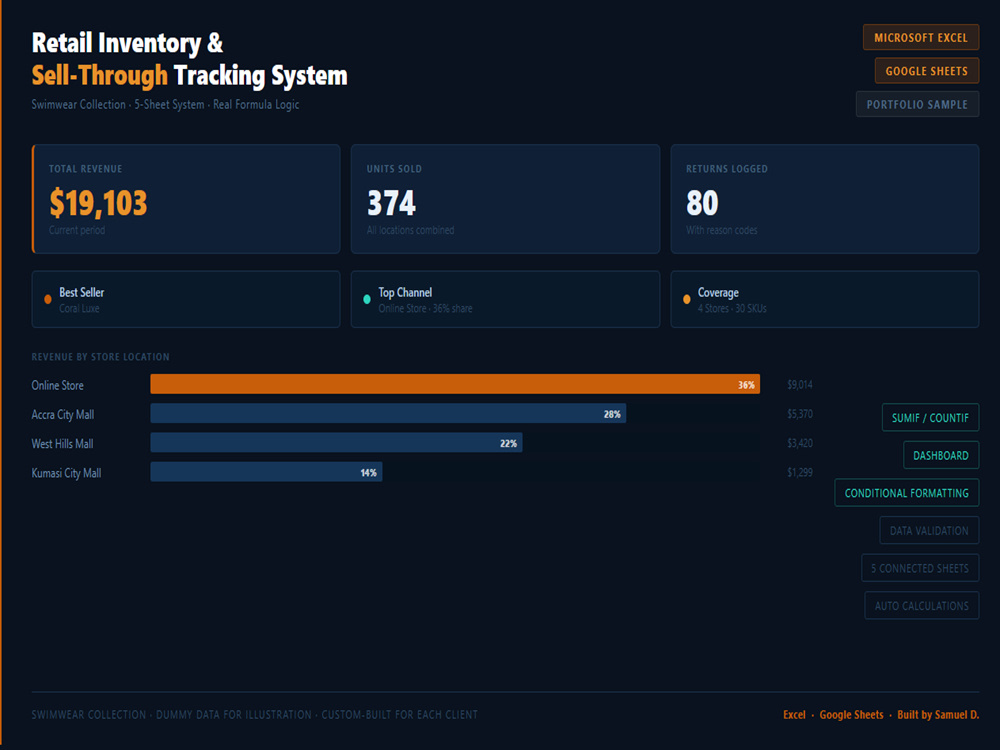
Task: Click 'Built by Samuel D.' footer text
Action: pyautogui.click(x=938, y=715)
